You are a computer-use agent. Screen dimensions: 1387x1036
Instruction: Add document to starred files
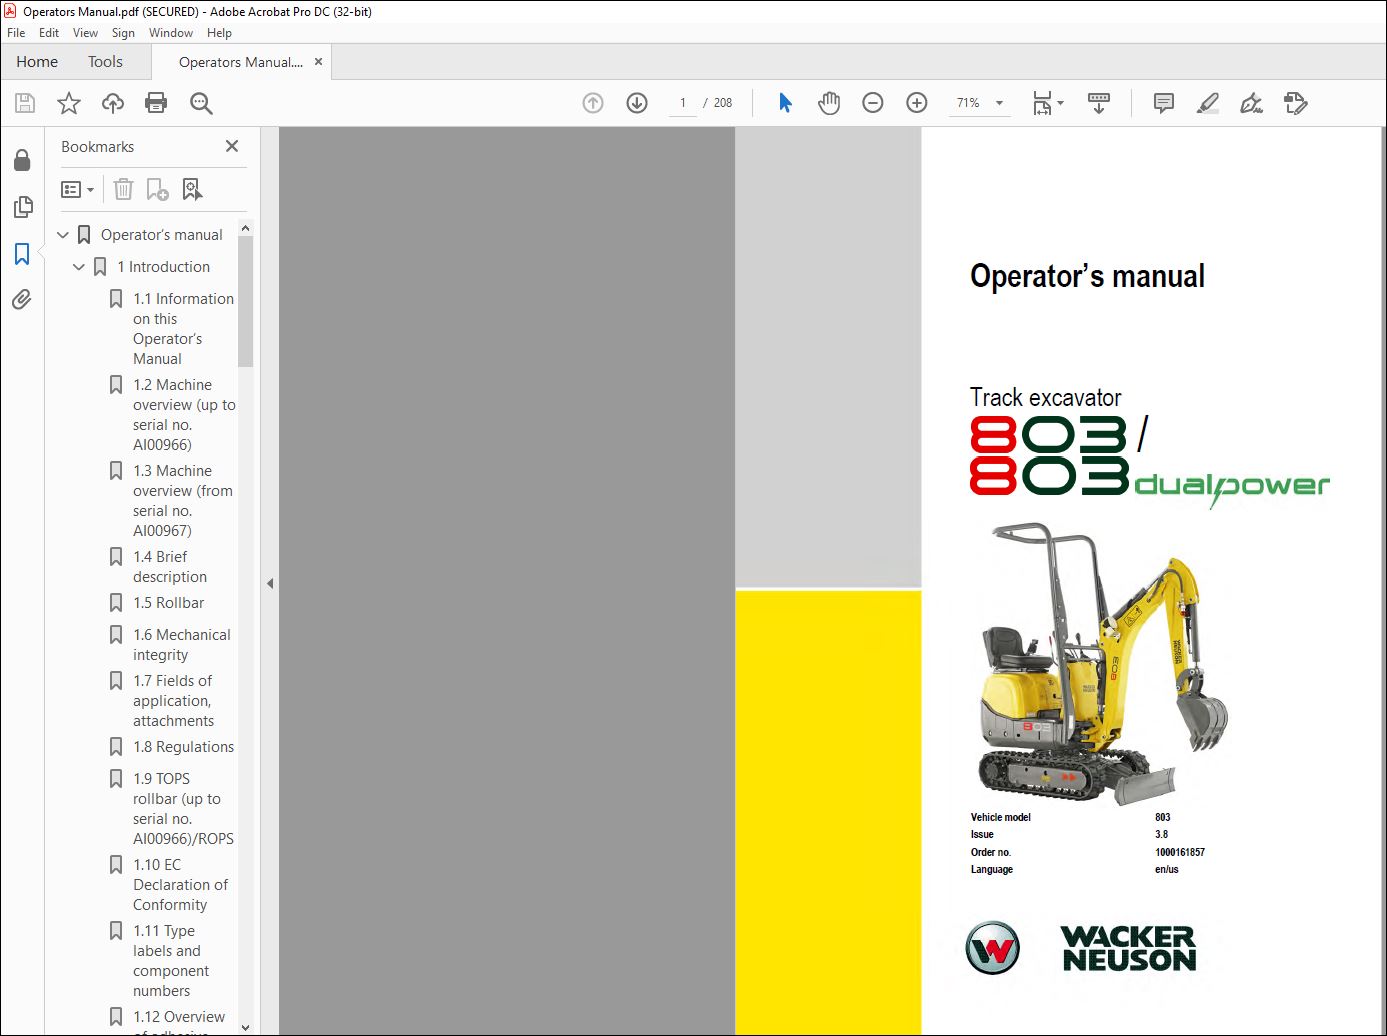[69, 103]
